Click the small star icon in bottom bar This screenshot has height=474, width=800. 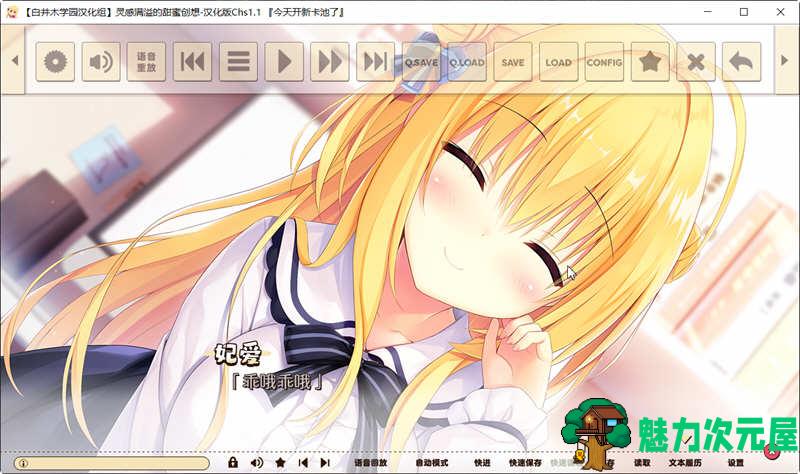pyautogui.click(x=280, y=463)
